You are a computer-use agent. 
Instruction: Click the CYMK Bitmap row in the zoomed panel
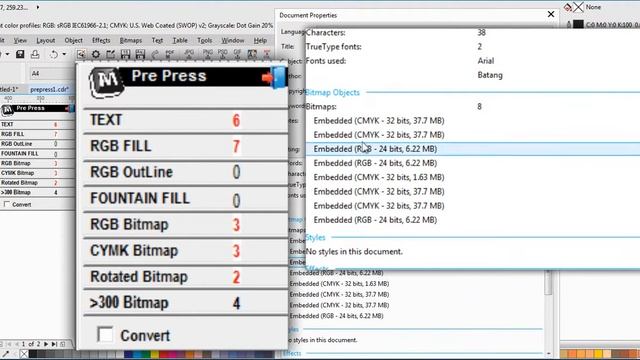[185, 251]
